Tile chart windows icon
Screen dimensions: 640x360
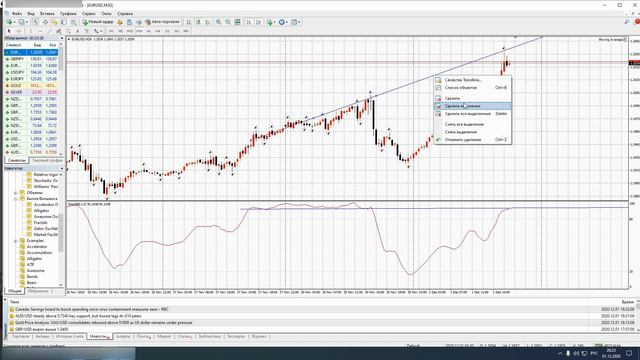click(x=237, y=22)
